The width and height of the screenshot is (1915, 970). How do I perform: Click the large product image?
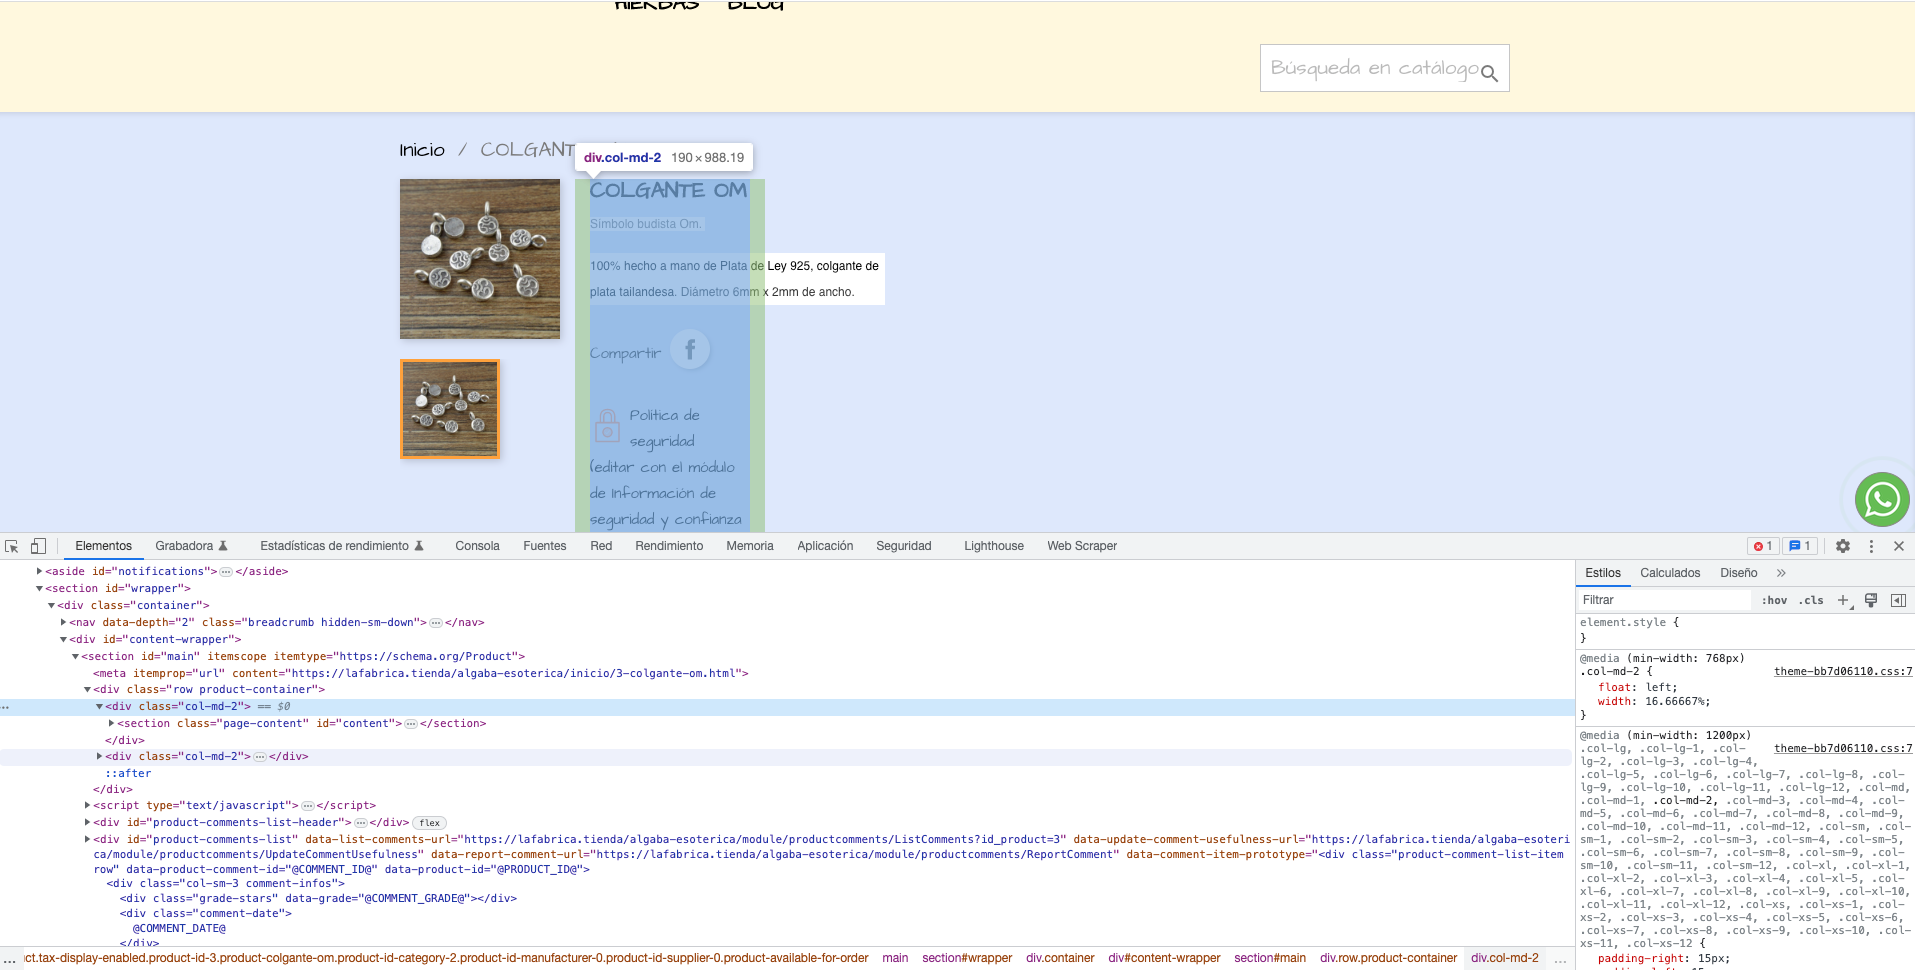480,259
